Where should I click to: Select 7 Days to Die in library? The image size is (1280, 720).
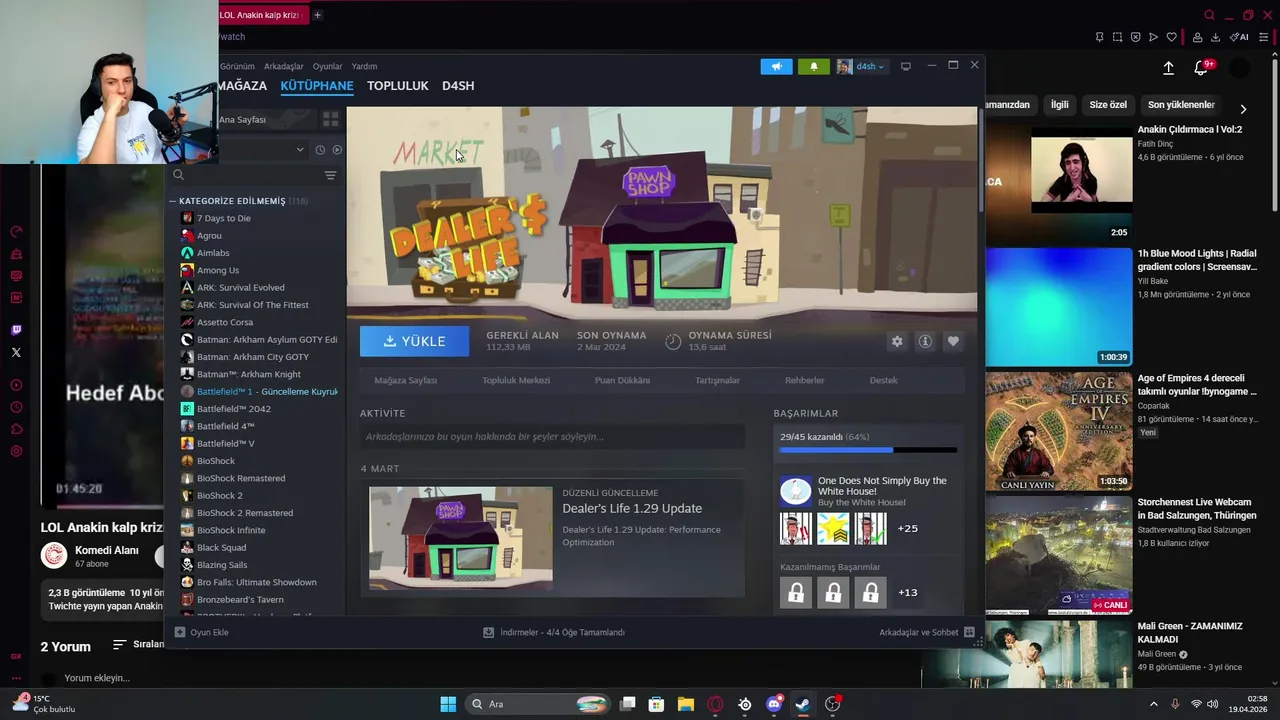pos(223,218)
